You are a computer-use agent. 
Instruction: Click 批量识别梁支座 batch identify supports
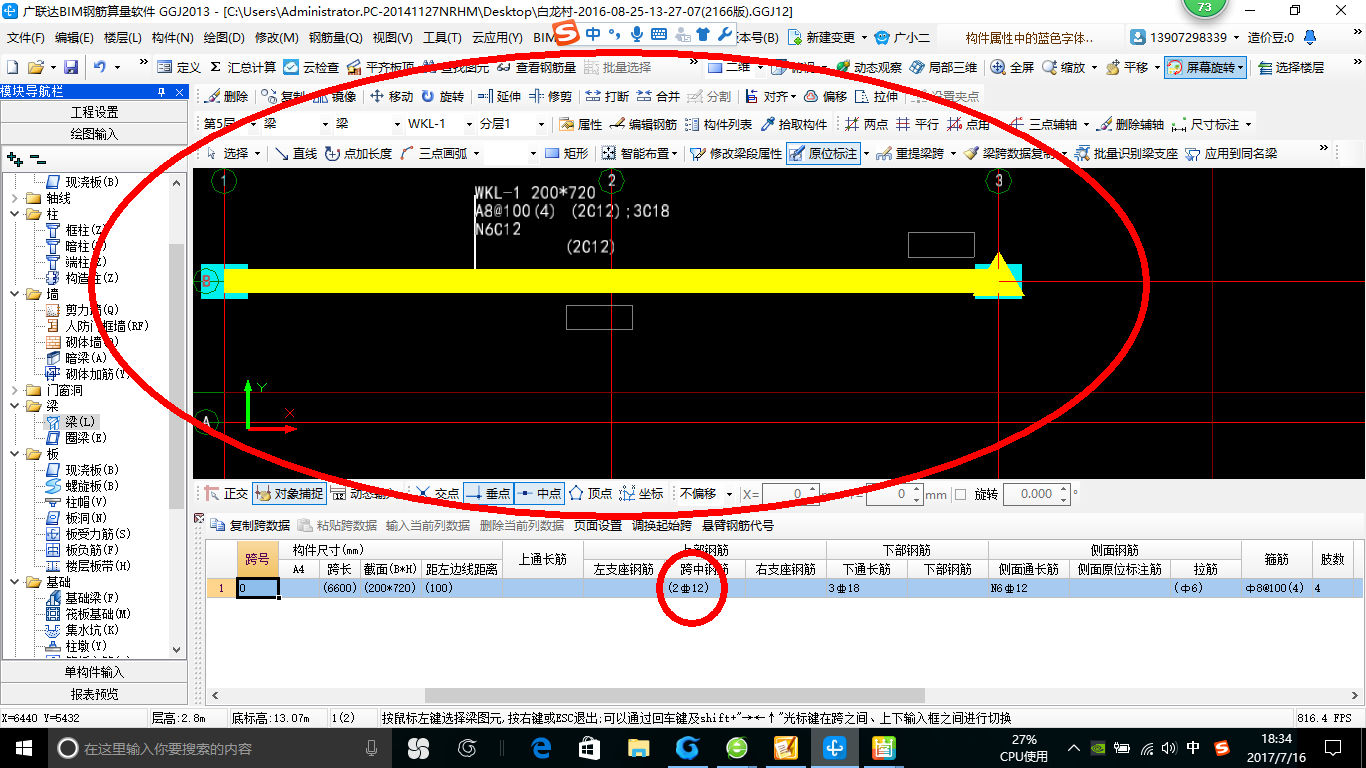[x=1126, y=154]
